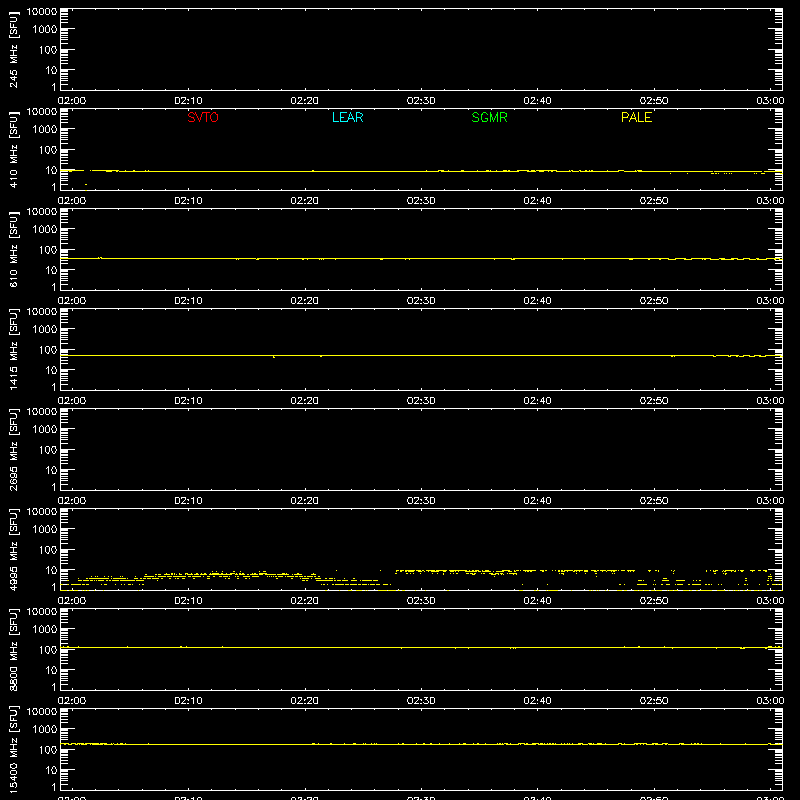Click the 02:30 tick label under 4995 MHz plot
This screenshot has height=800, width=800.
[x=421, y=601]
